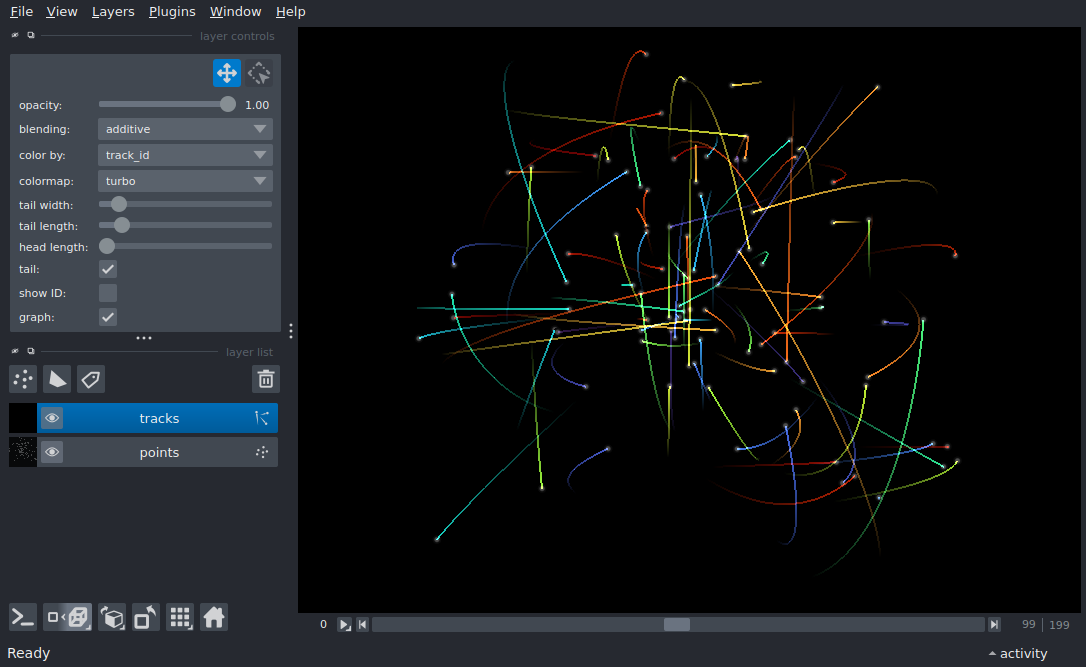Click the axis label 0
The width and height of the screenshot is (1086, 667).
click(323, 624)
